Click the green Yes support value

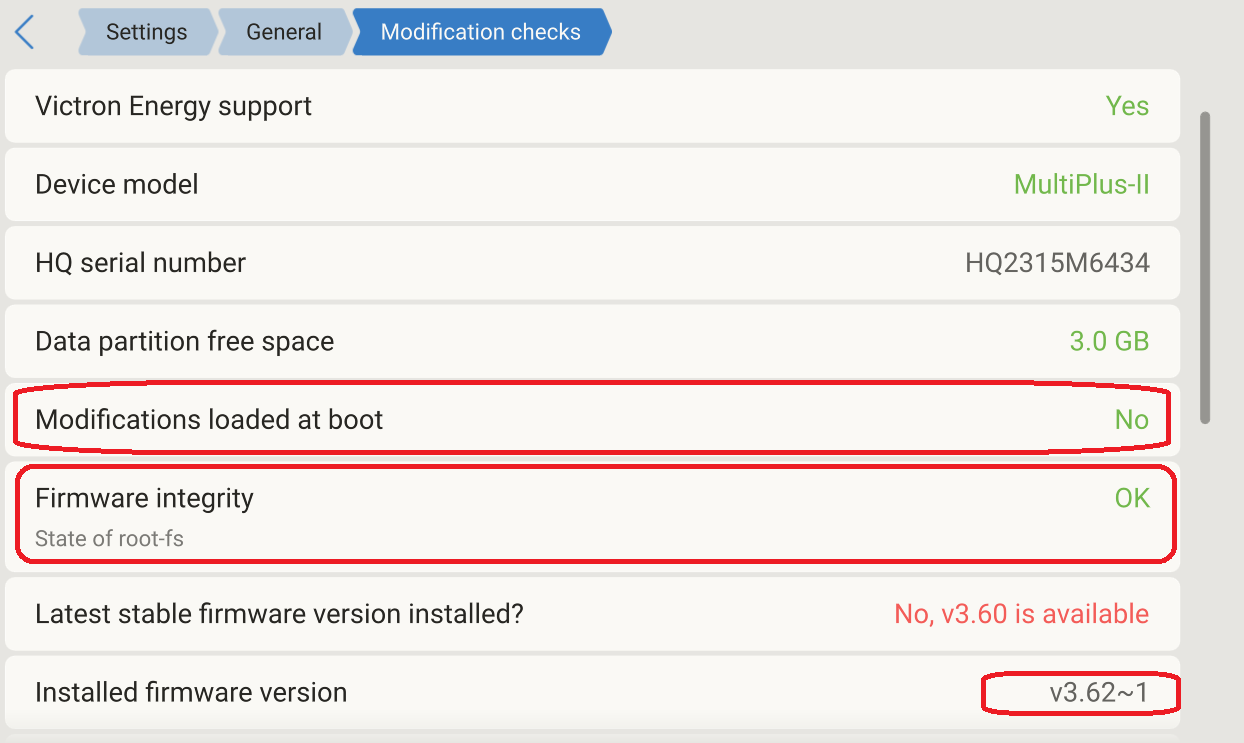pyautogui.click(x=1127, y=106)
